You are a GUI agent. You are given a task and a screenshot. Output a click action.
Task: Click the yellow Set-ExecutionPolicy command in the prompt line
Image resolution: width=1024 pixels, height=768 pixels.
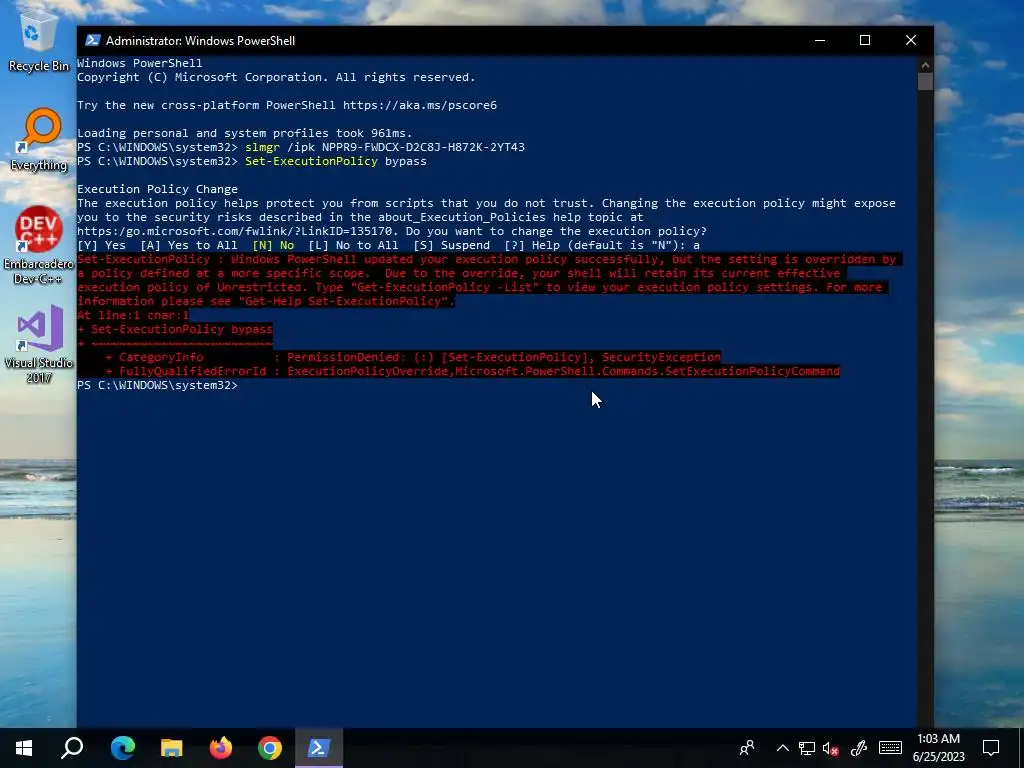click(311, 161)
